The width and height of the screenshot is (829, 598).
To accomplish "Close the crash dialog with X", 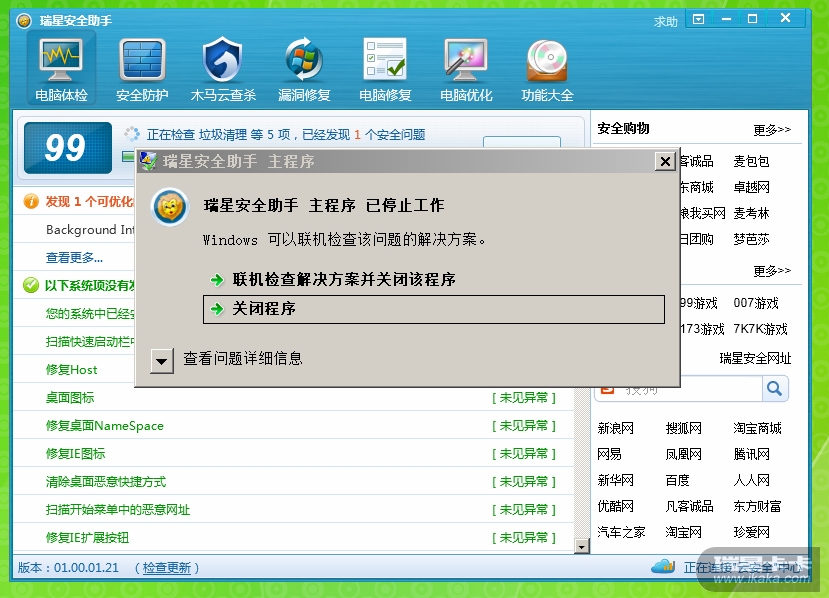I will point(665,161).
